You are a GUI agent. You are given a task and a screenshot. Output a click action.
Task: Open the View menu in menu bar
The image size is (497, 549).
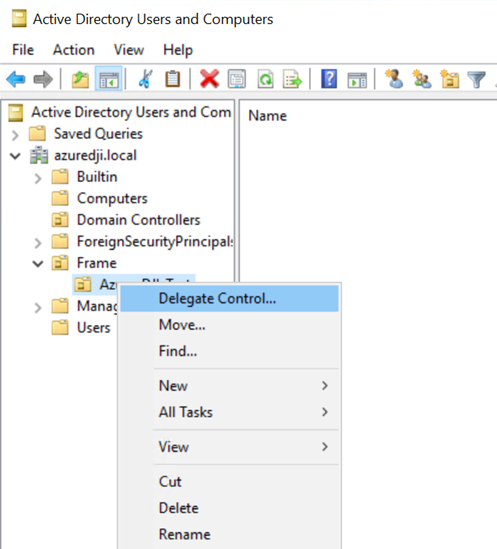(x=129, y=49)
